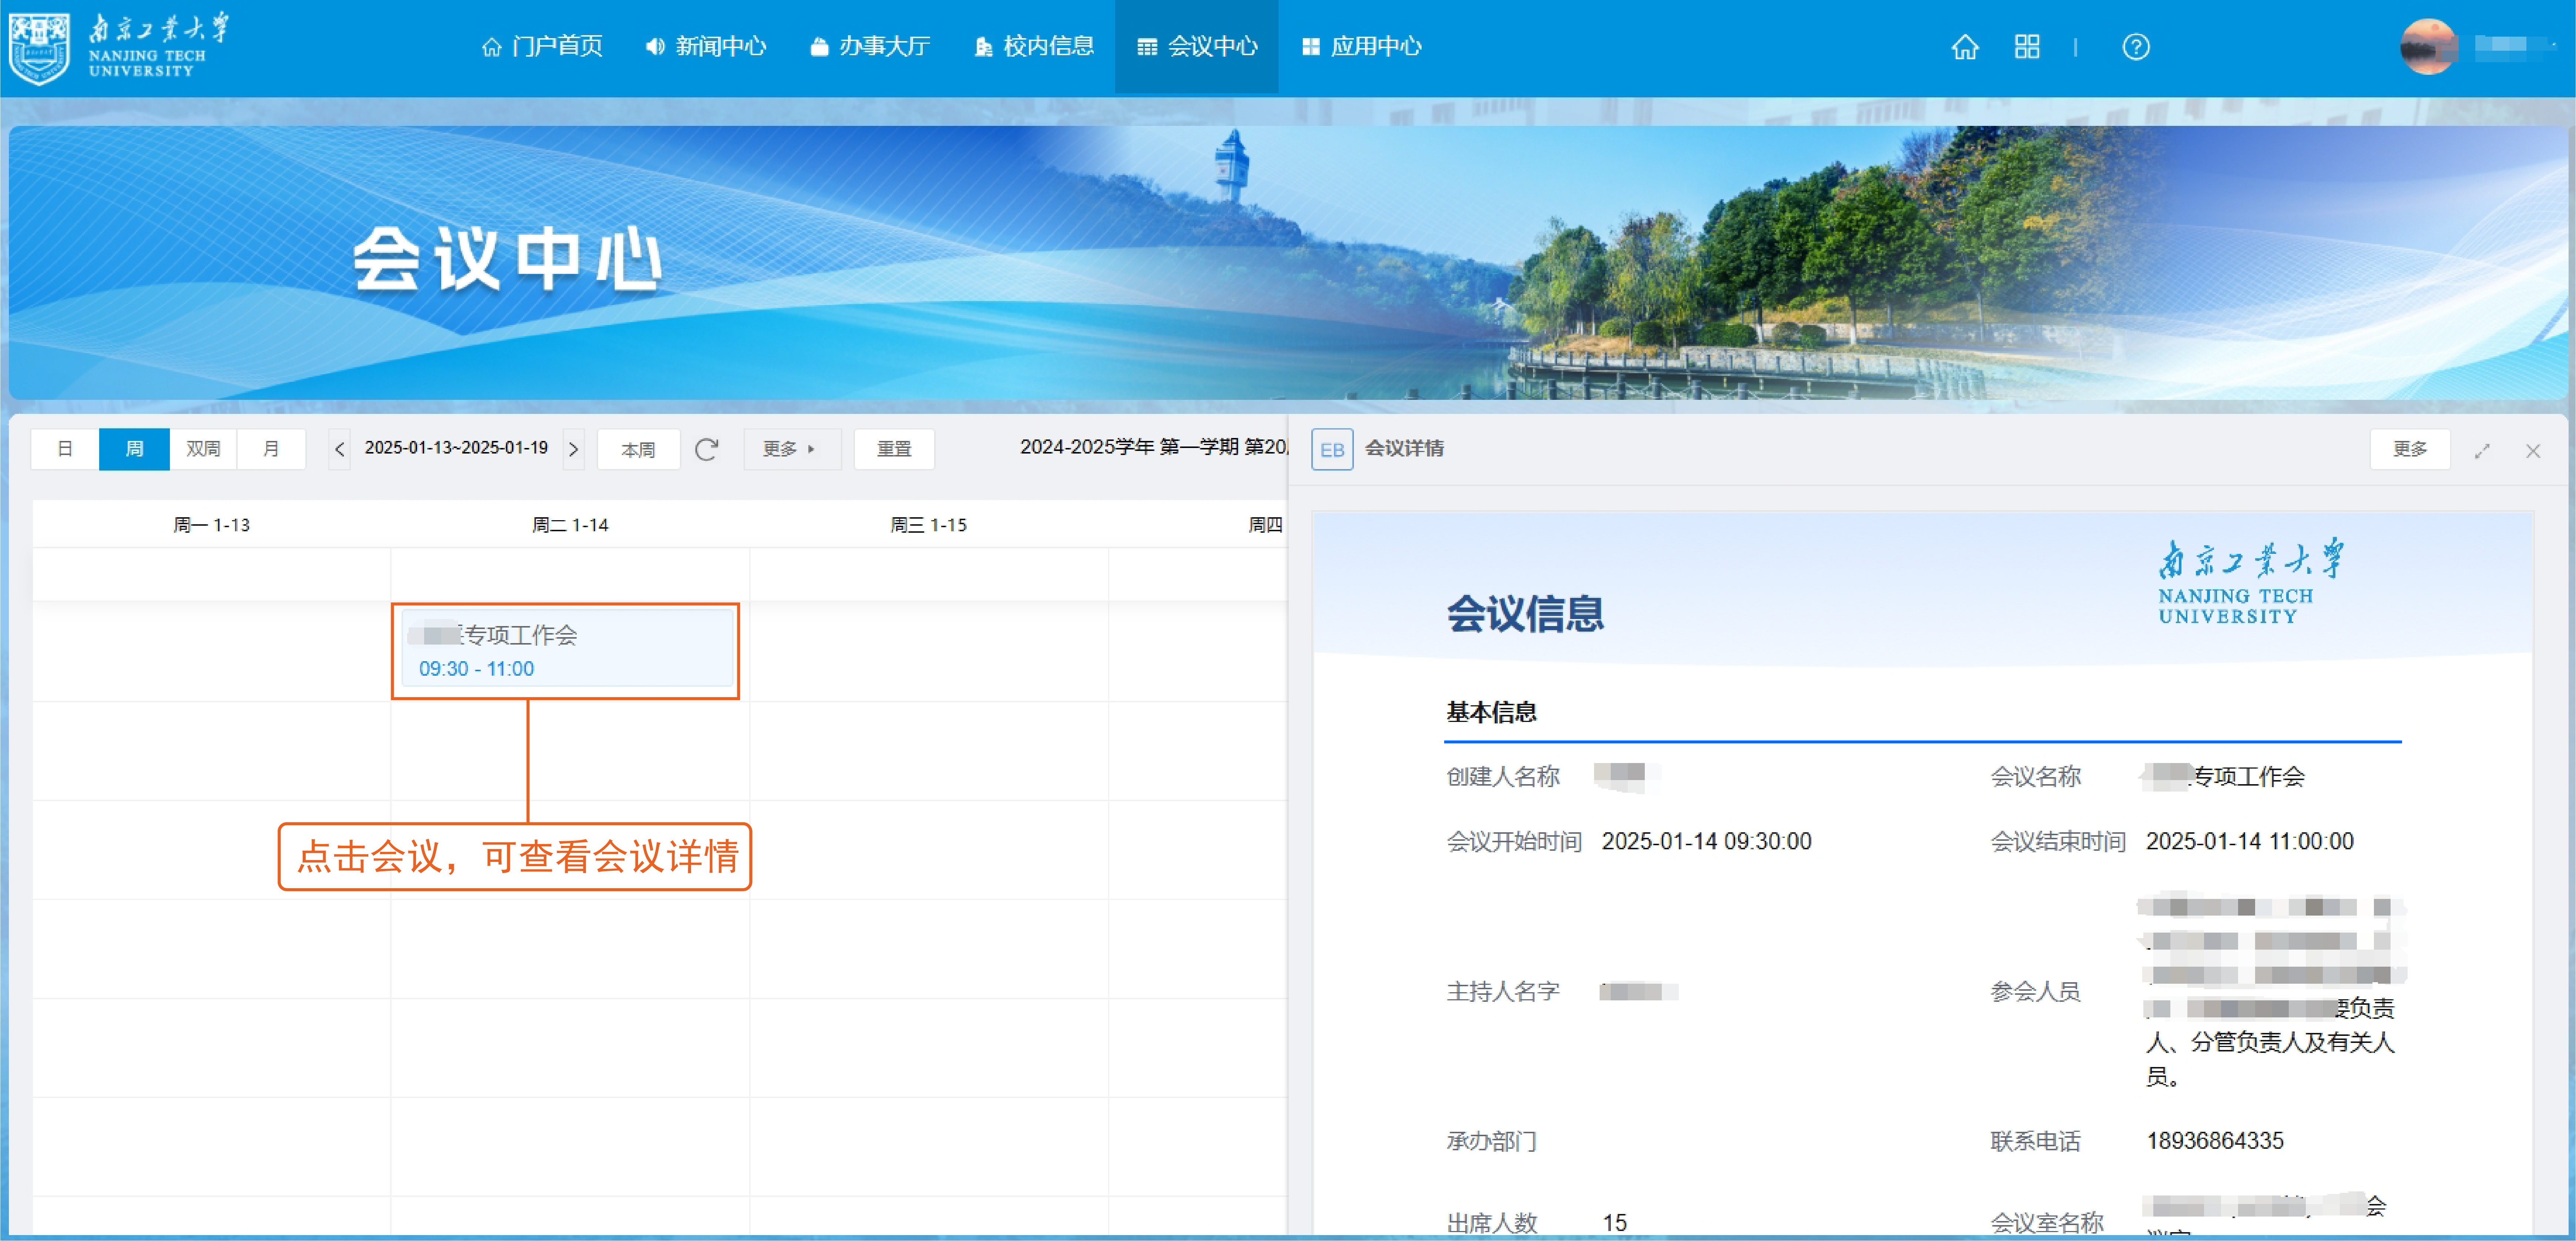The height and width of the screenshot is (1241, 2576).
Task: Expand the meeting details panel to fullscreen
Action: click(x=2482, y=451)
